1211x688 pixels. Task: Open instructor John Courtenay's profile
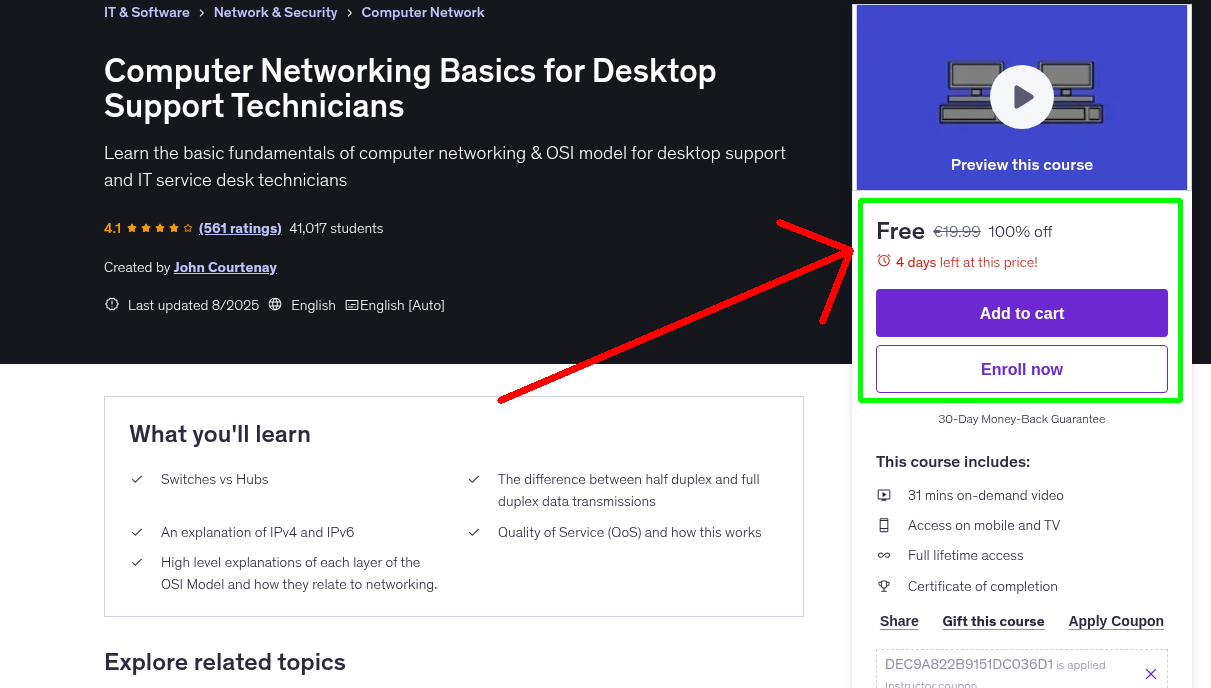(225, 267)
